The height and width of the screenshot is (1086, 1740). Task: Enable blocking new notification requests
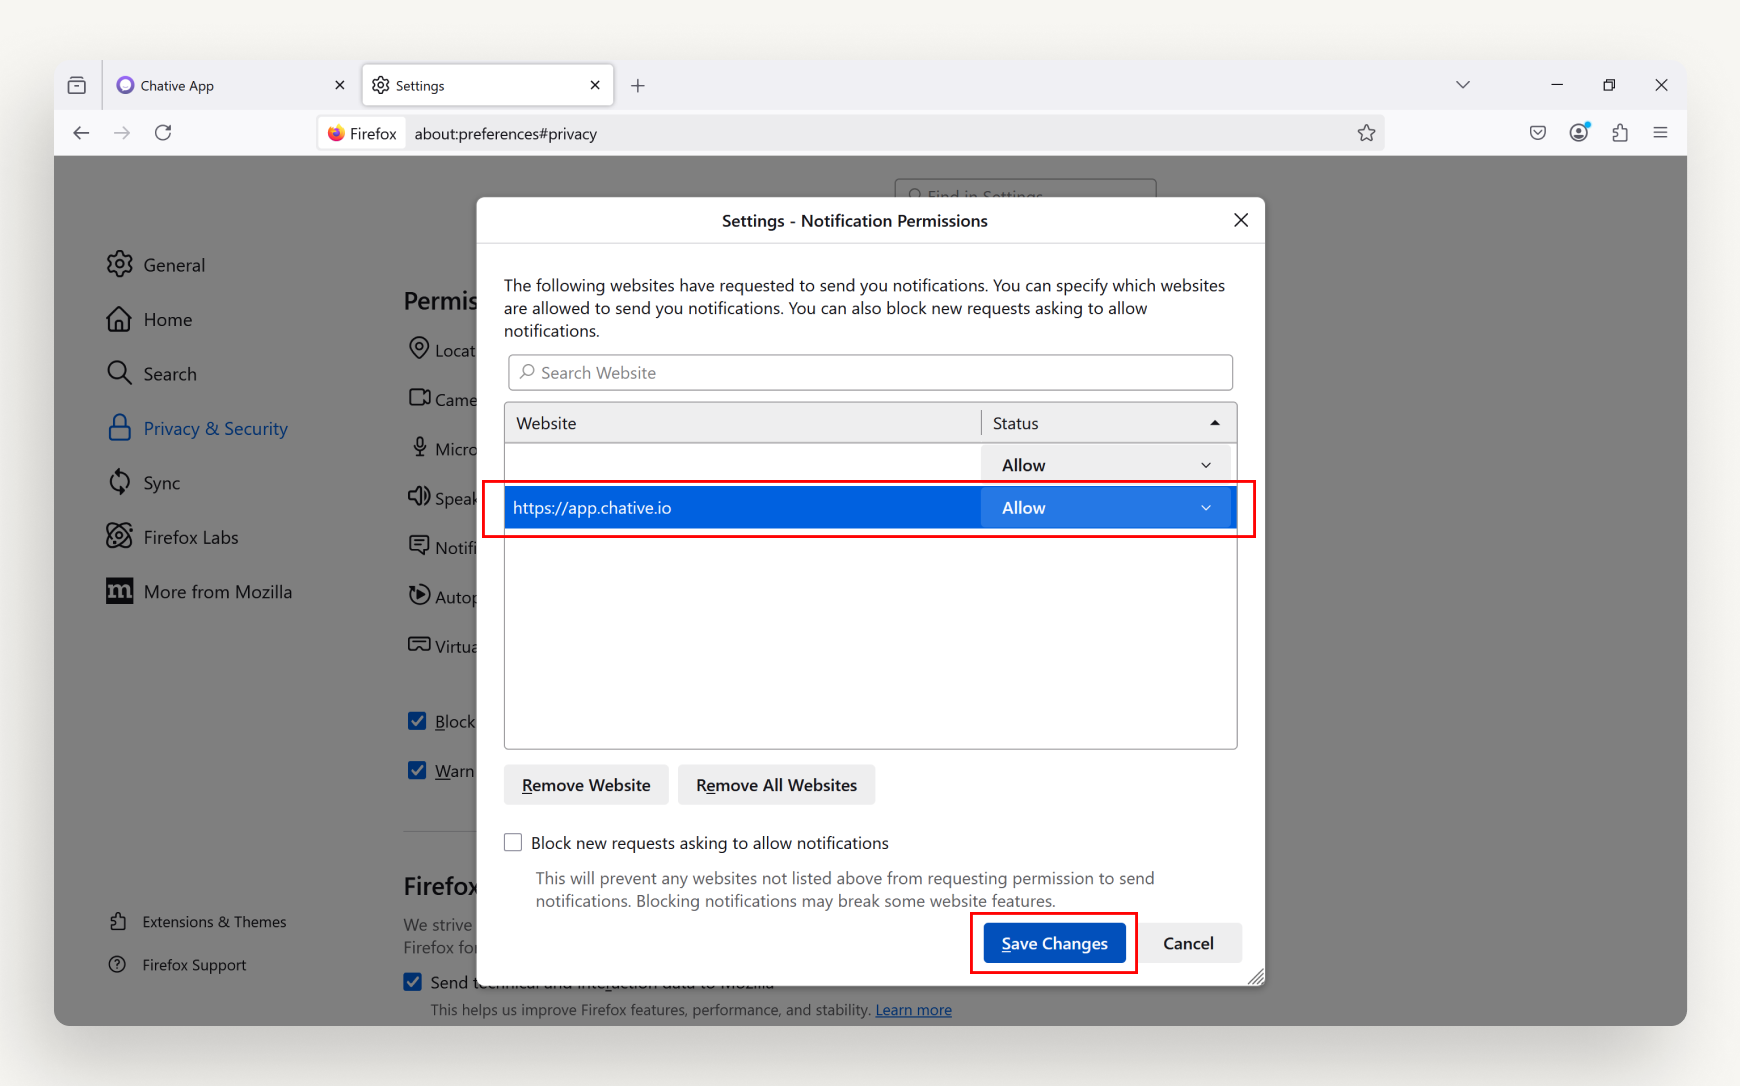[512, 842]
